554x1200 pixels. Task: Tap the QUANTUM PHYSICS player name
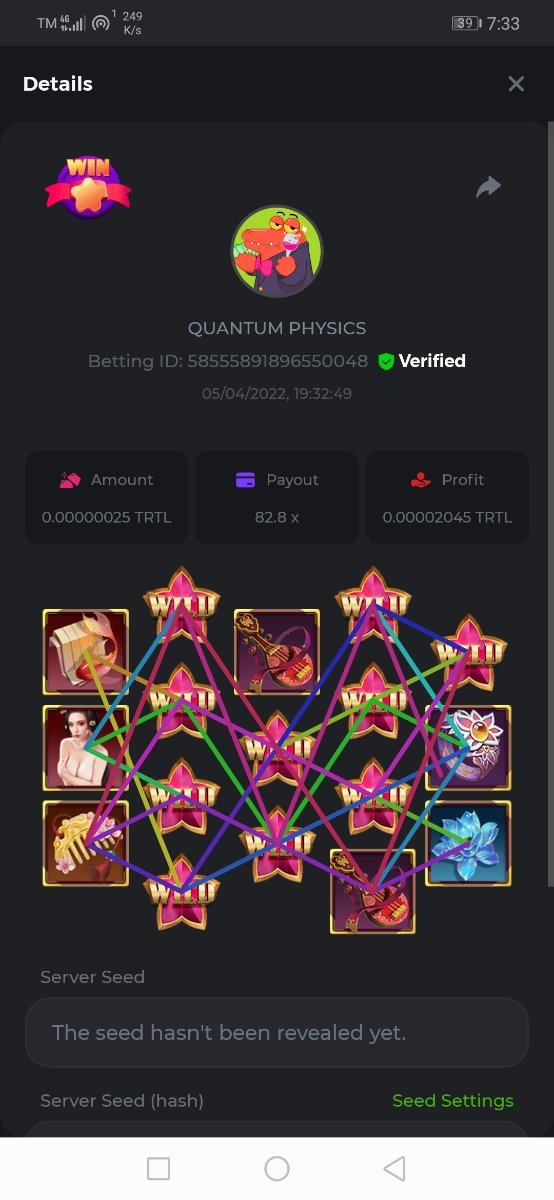coord(277,328)
